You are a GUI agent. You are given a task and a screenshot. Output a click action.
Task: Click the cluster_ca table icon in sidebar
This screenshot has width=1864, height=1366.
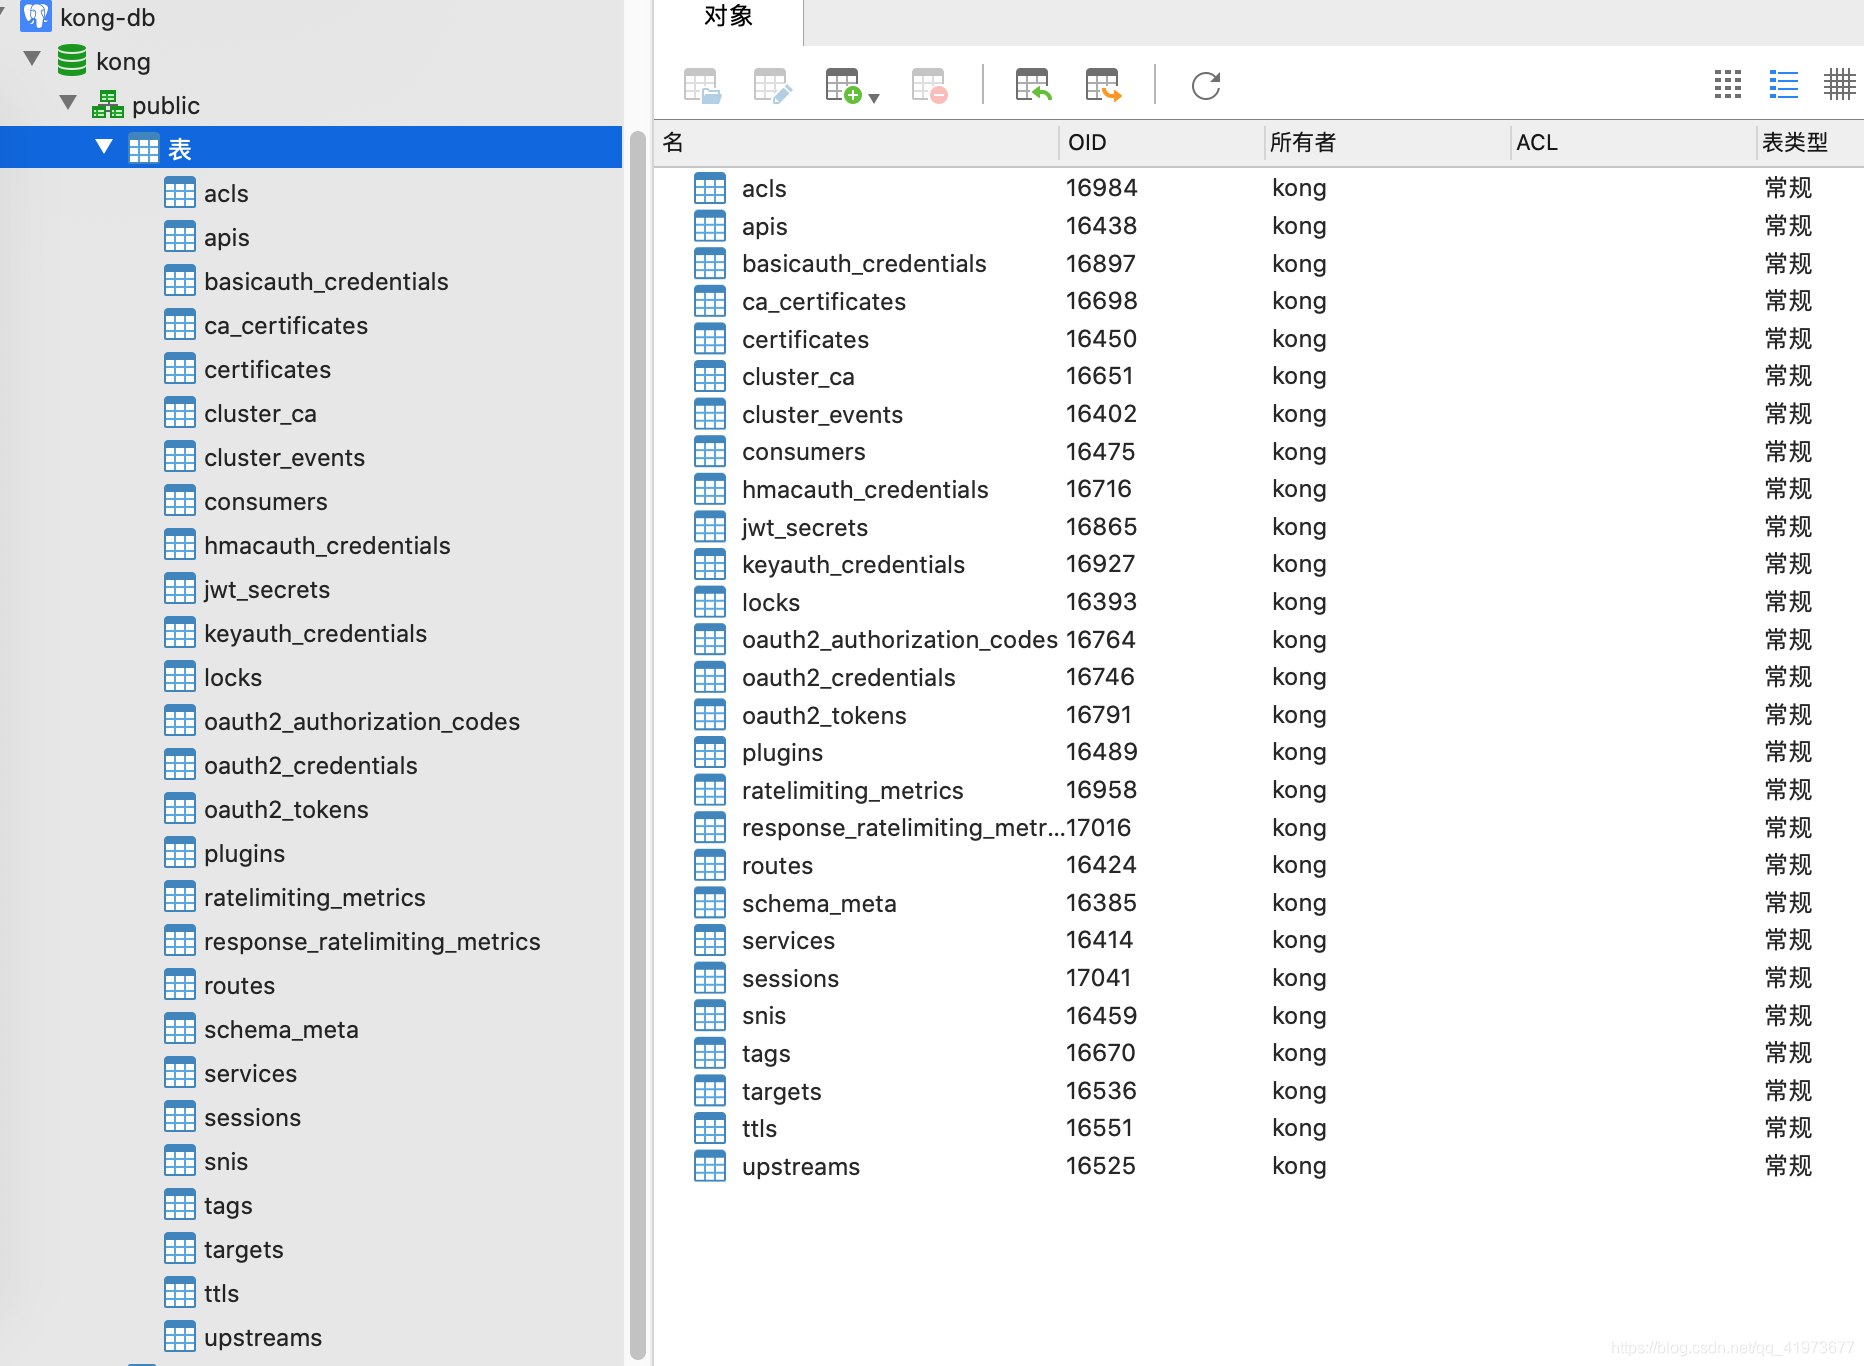tap(180, 413)
